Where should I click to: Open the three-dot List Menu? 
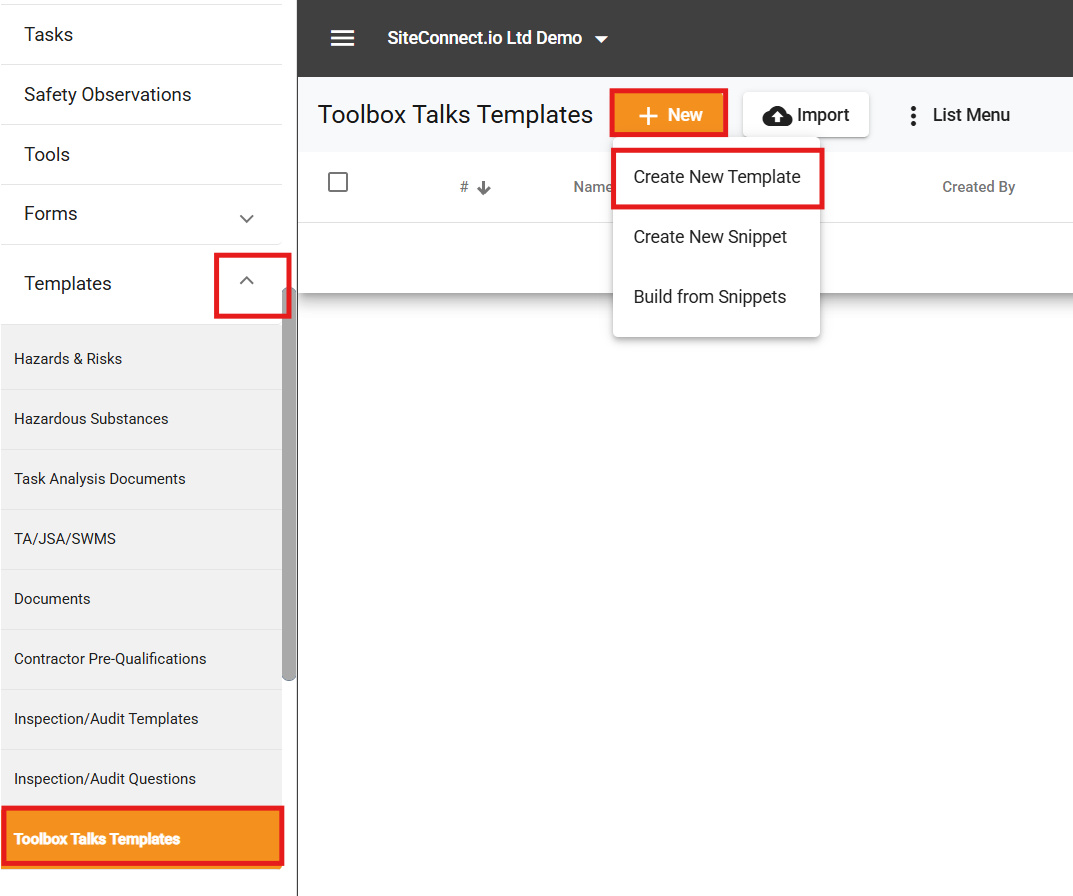coord(913,115)
